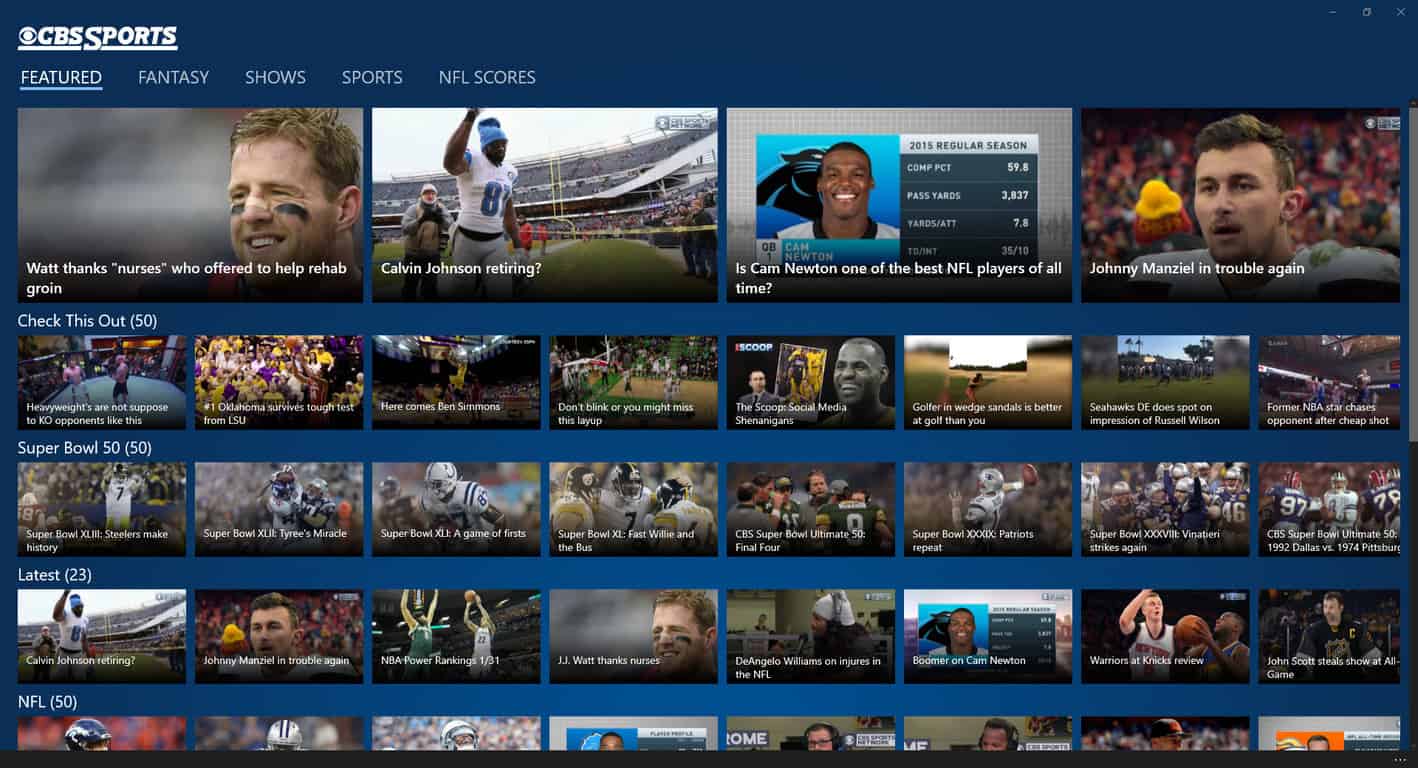The image size is (1418, 768).
Task: Play the Heavyweights not suppose to KO video
Action: pos(102,382)
